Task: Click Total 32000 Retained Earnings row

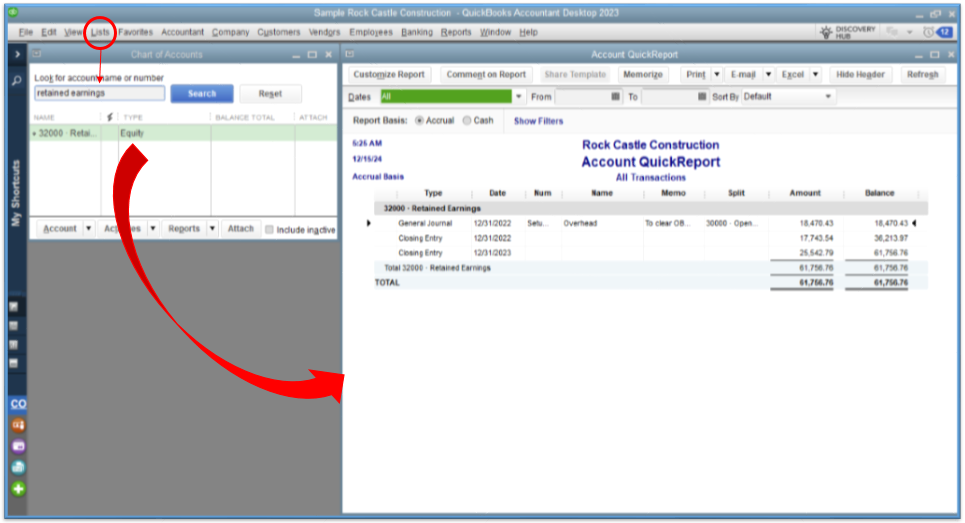Action: pyautogui.click(x=651, y=268)
